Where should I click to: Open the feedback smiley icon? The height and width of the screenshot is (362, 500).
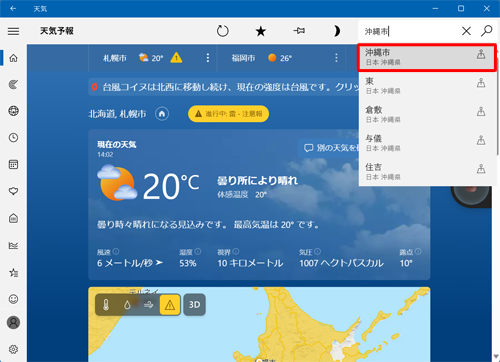coord(13,299)
